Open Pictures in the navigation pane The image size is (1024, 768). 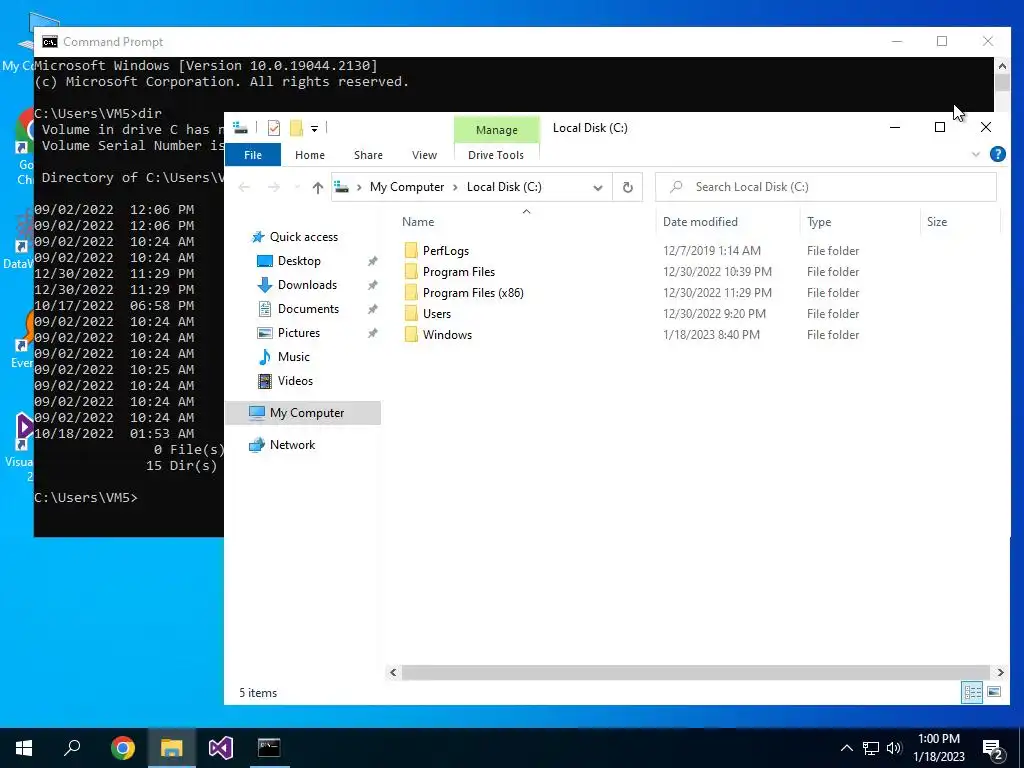tap(298, 333)
